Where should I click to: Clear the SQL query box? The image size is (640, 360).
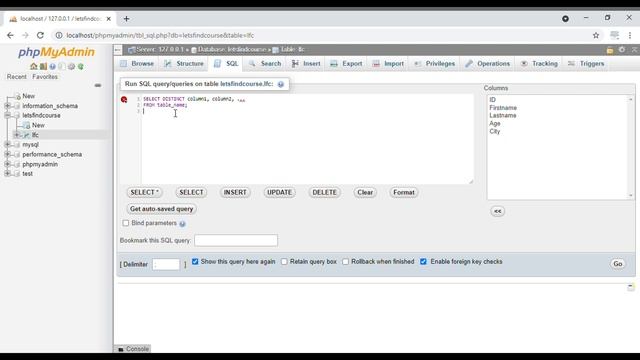click(365, 192)
